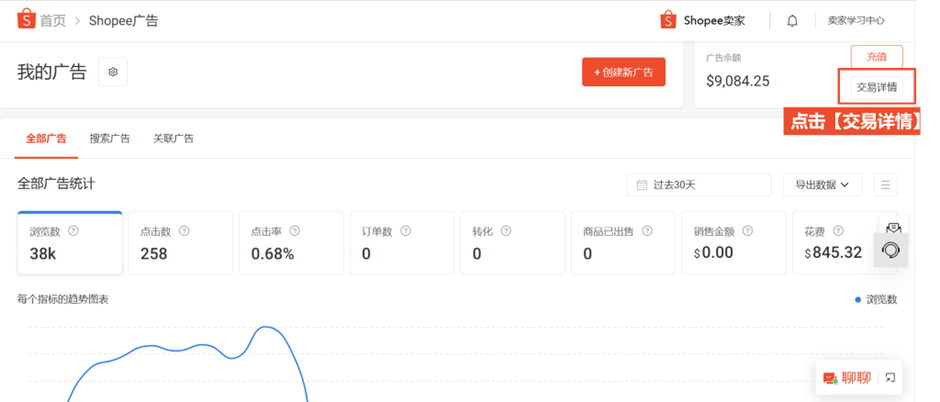The height and width of the screenshot is (402, 940).
Task: Click the 浏览数 chart legend dot
Action: coord(858,300)
